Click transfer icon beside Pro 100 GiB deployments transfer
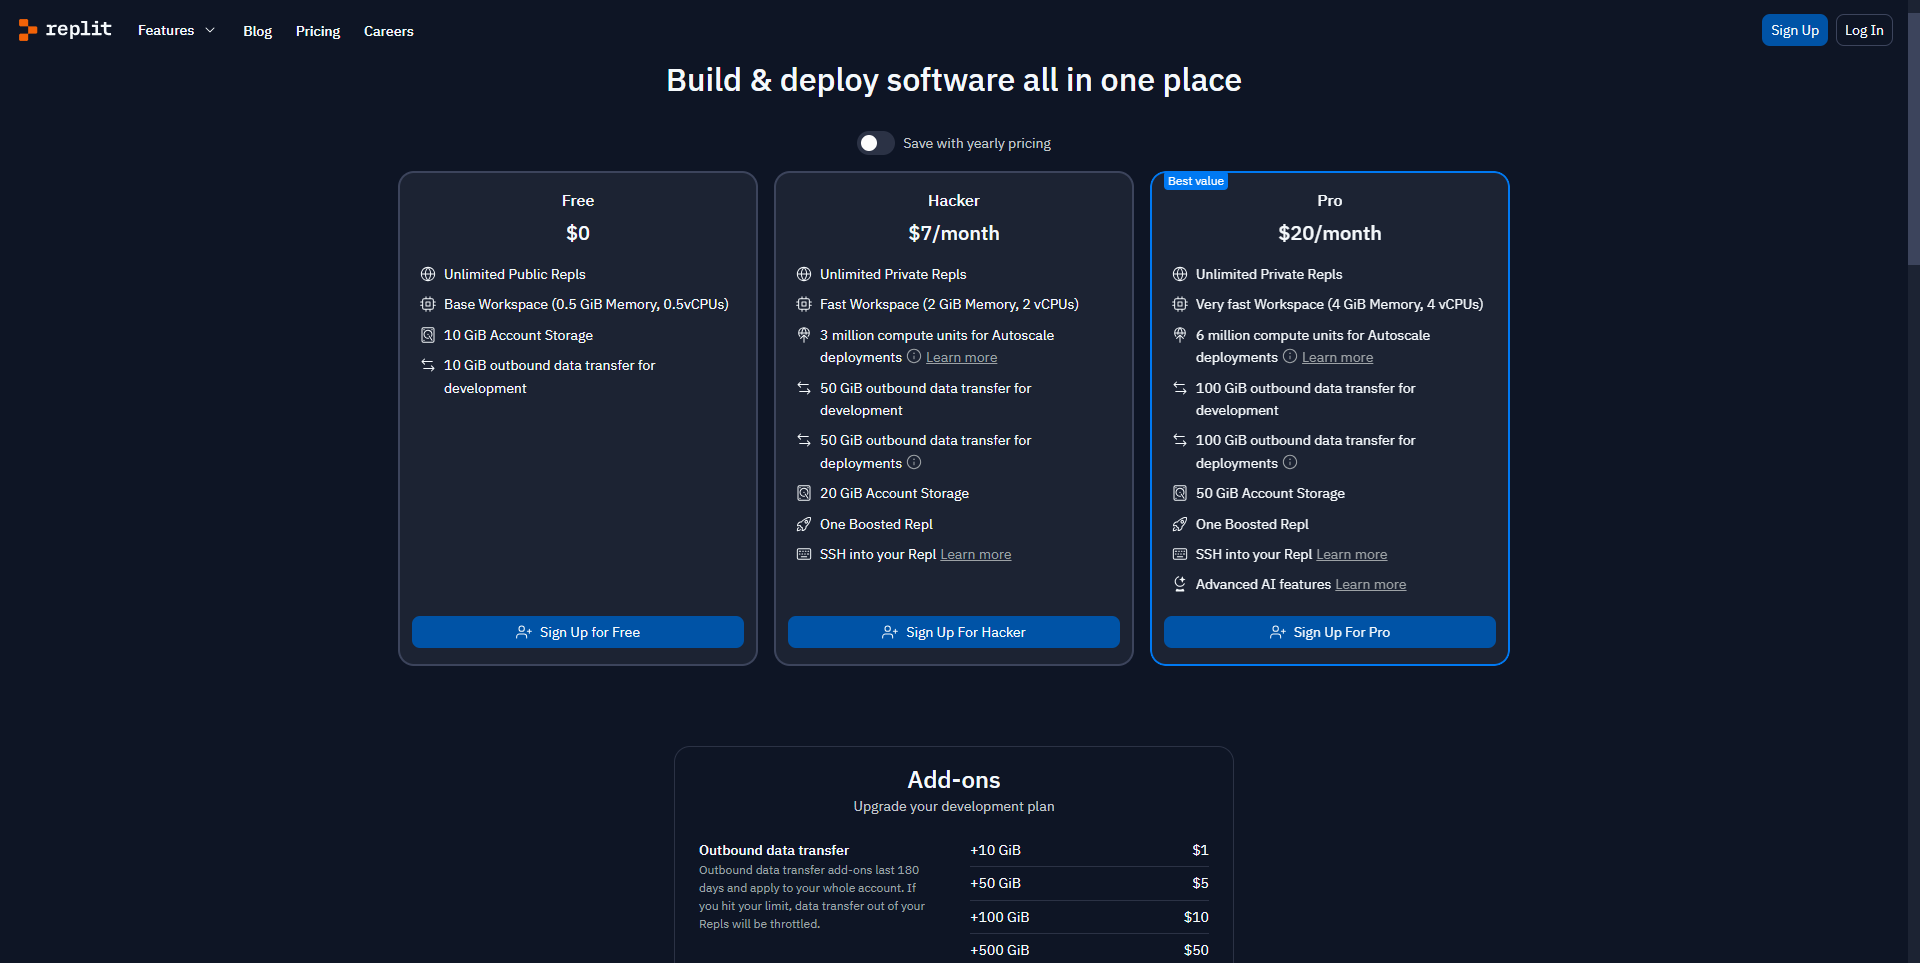The image size is (1920, 963). click(1180, 440)
